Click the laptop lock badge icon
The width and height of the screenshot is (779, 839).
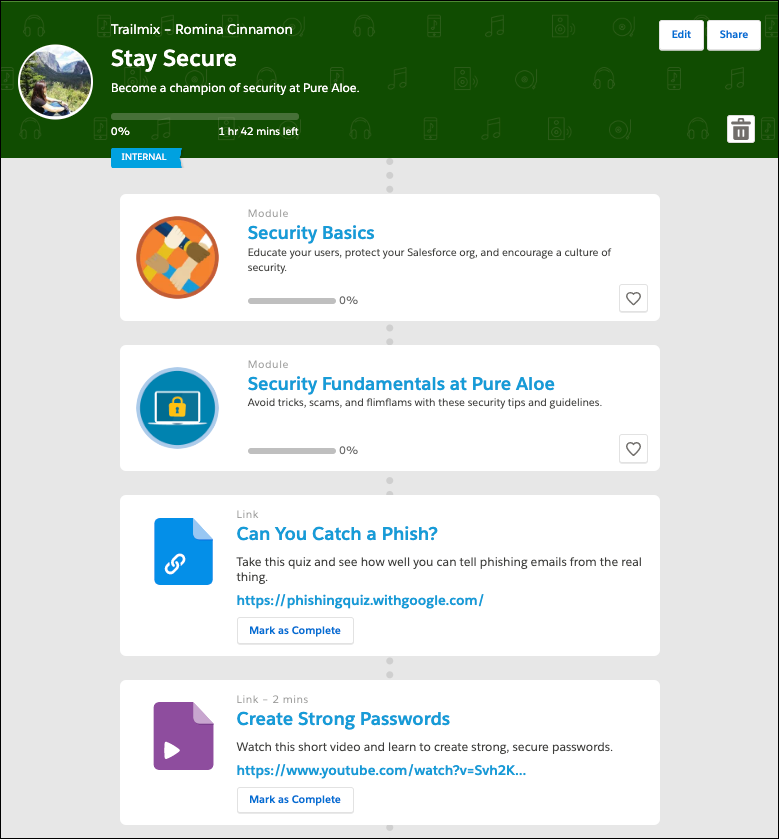pos(178,408)
